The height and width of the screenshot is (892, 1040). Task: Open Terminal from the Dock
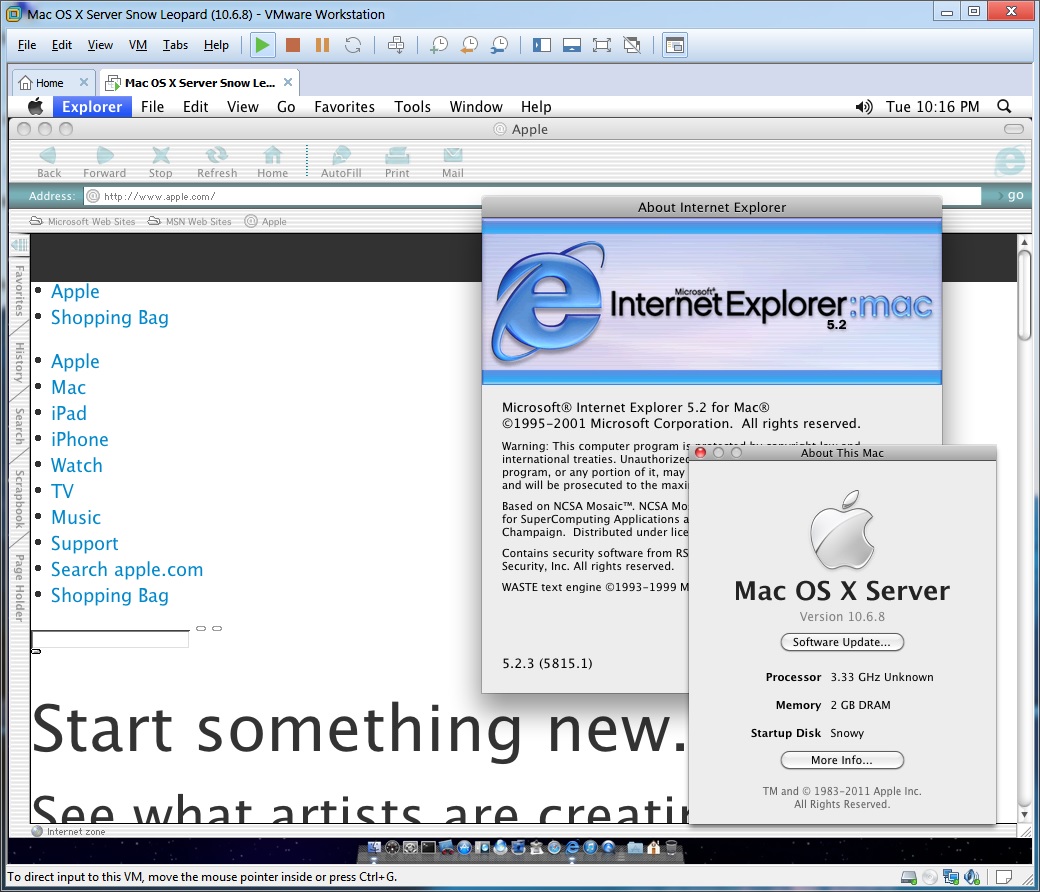428,848
